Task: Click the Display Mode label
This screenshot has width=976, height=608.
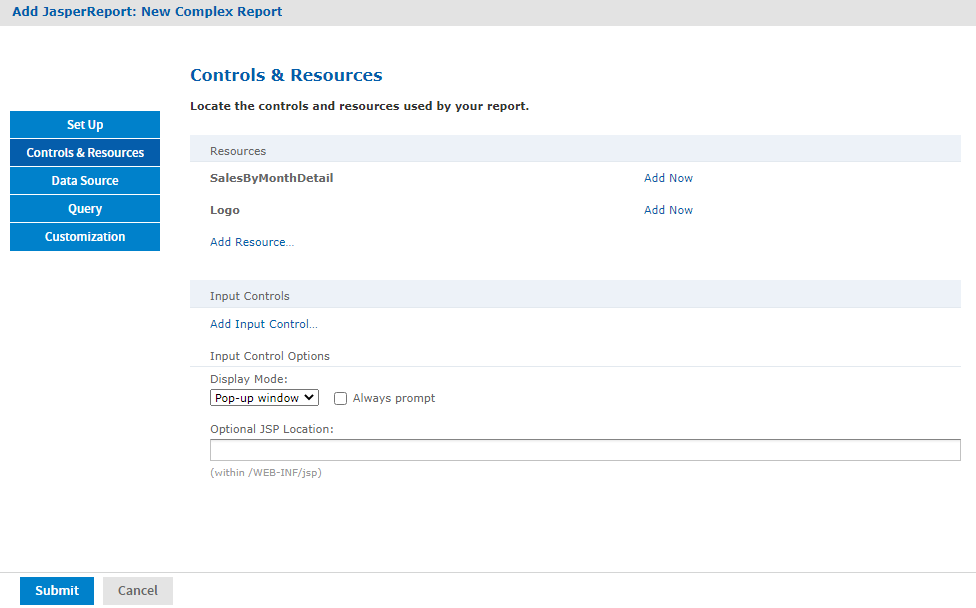Action: click(249, 379)
